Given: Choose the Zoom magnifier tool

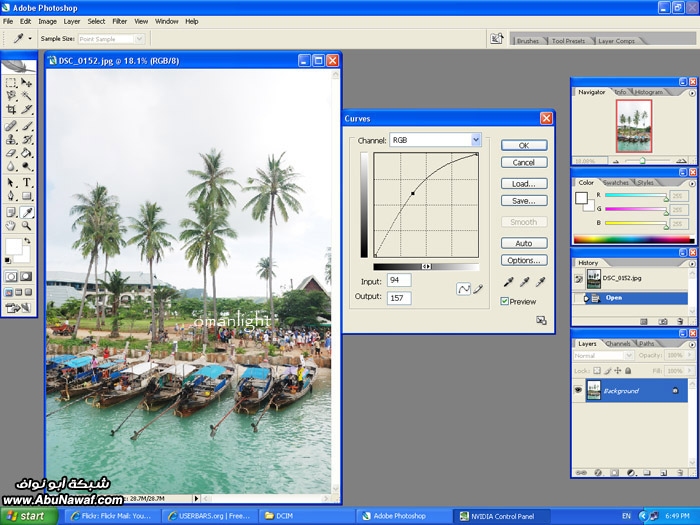Looking at the screenshot, I should 27,226.
